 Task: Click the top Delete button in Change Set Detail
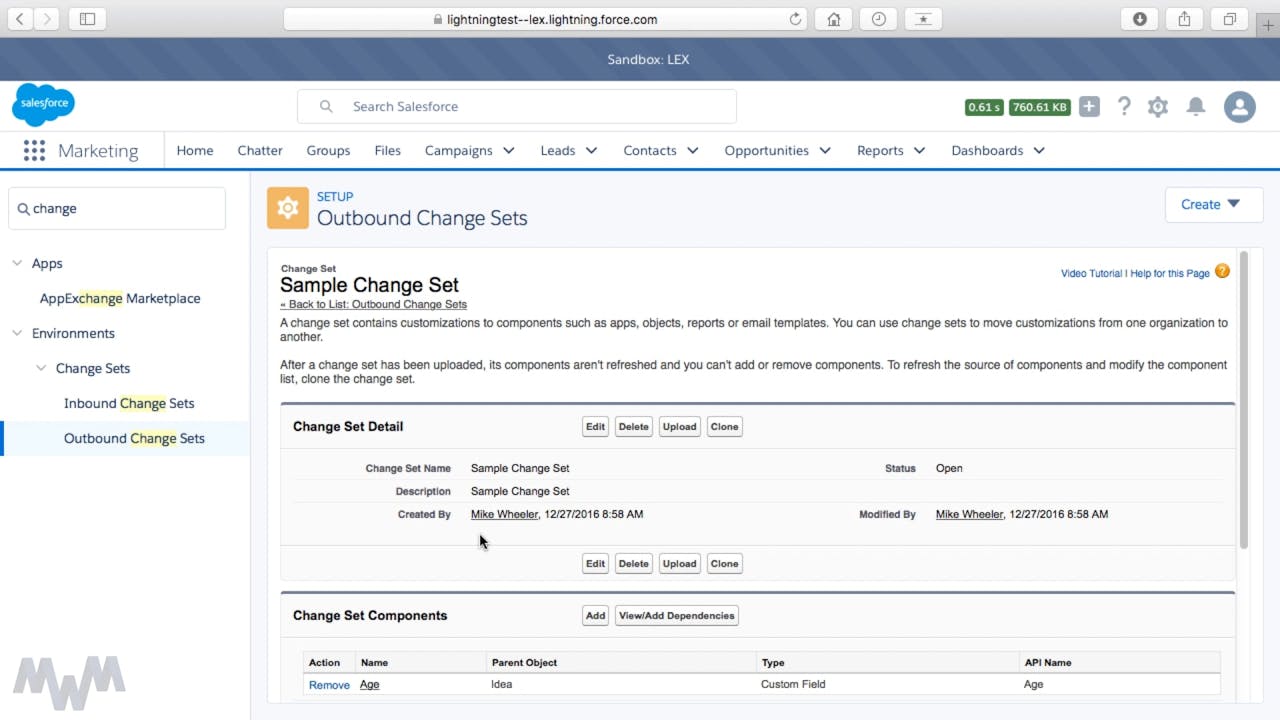[x=633, y=426]
